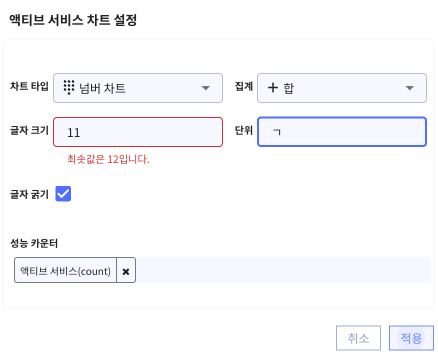Click the number chart dotted icon

coord(69,87)
